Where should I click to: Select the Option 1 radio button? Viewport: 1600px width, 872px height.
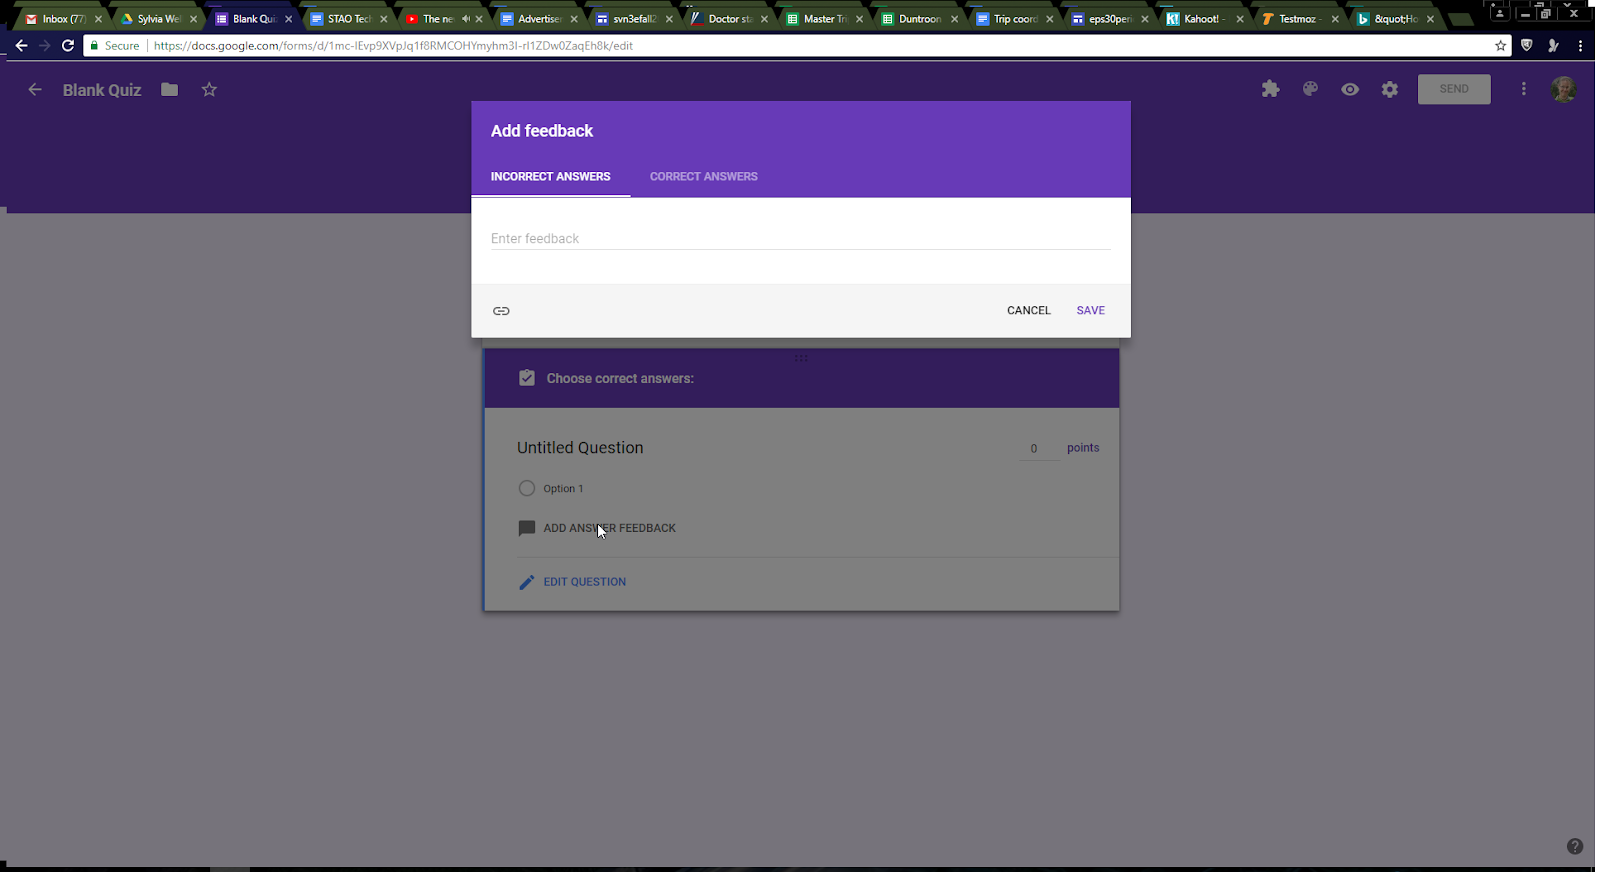click(x=527, y=488)
